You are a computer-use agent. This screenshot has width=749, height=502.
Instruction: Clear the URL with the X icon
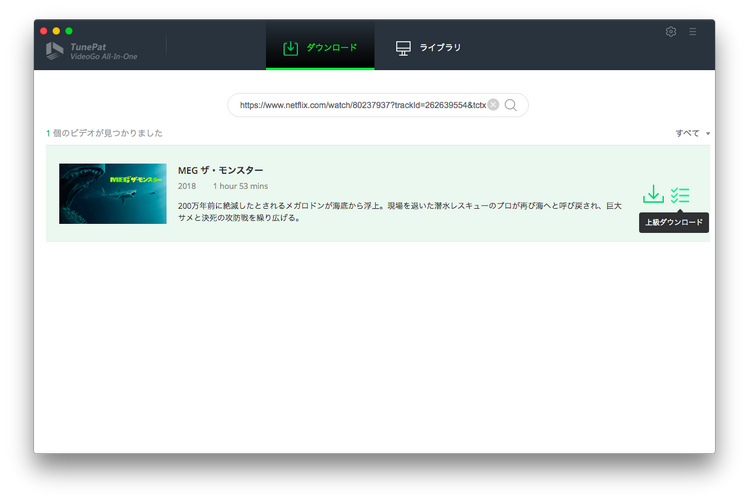493,105
